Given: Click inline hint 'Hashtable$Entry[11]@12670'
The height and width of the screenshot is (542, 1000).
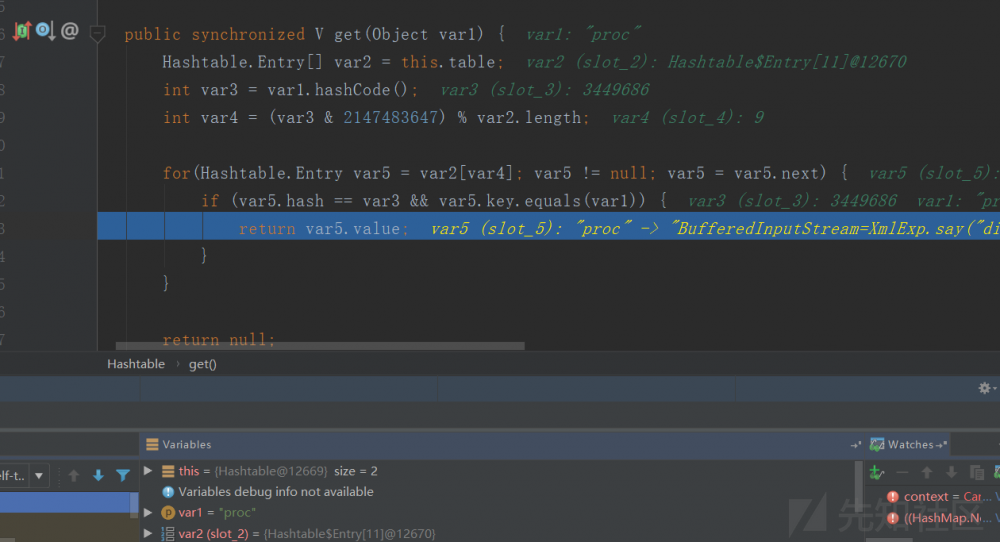Looking at the screenshot, I should click(787, 62).
